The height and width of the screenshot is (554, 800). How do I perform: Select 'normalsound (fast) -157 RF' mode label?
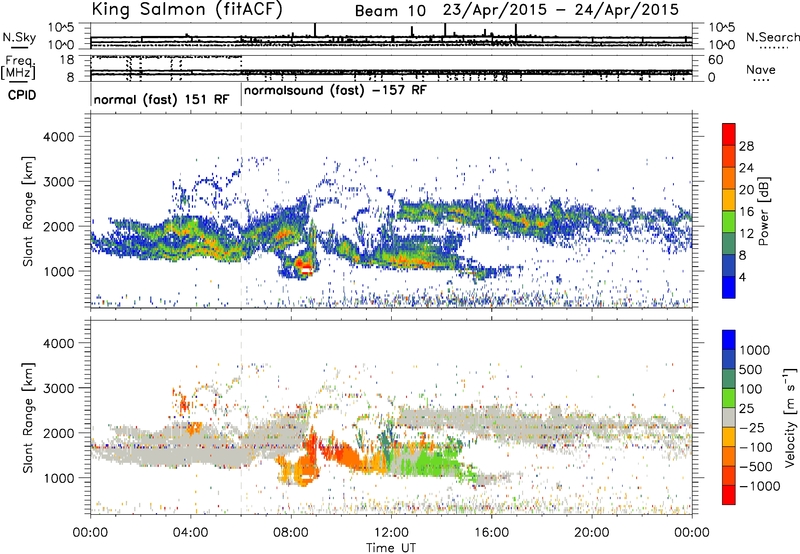tap(335, 91)
